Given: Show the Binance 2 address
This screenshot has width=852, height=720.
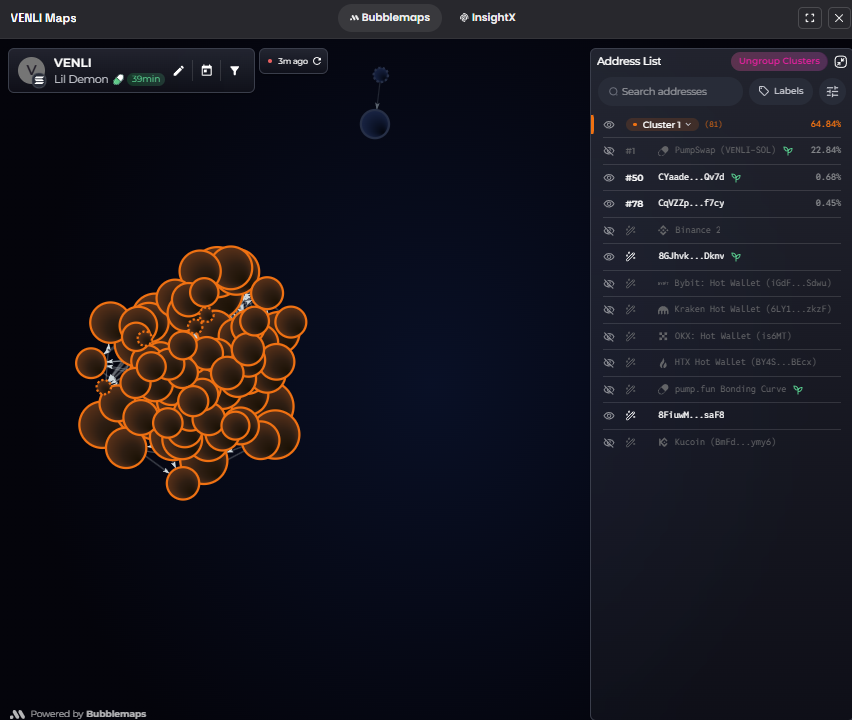Looking at the screenshot, I should 609,230.
